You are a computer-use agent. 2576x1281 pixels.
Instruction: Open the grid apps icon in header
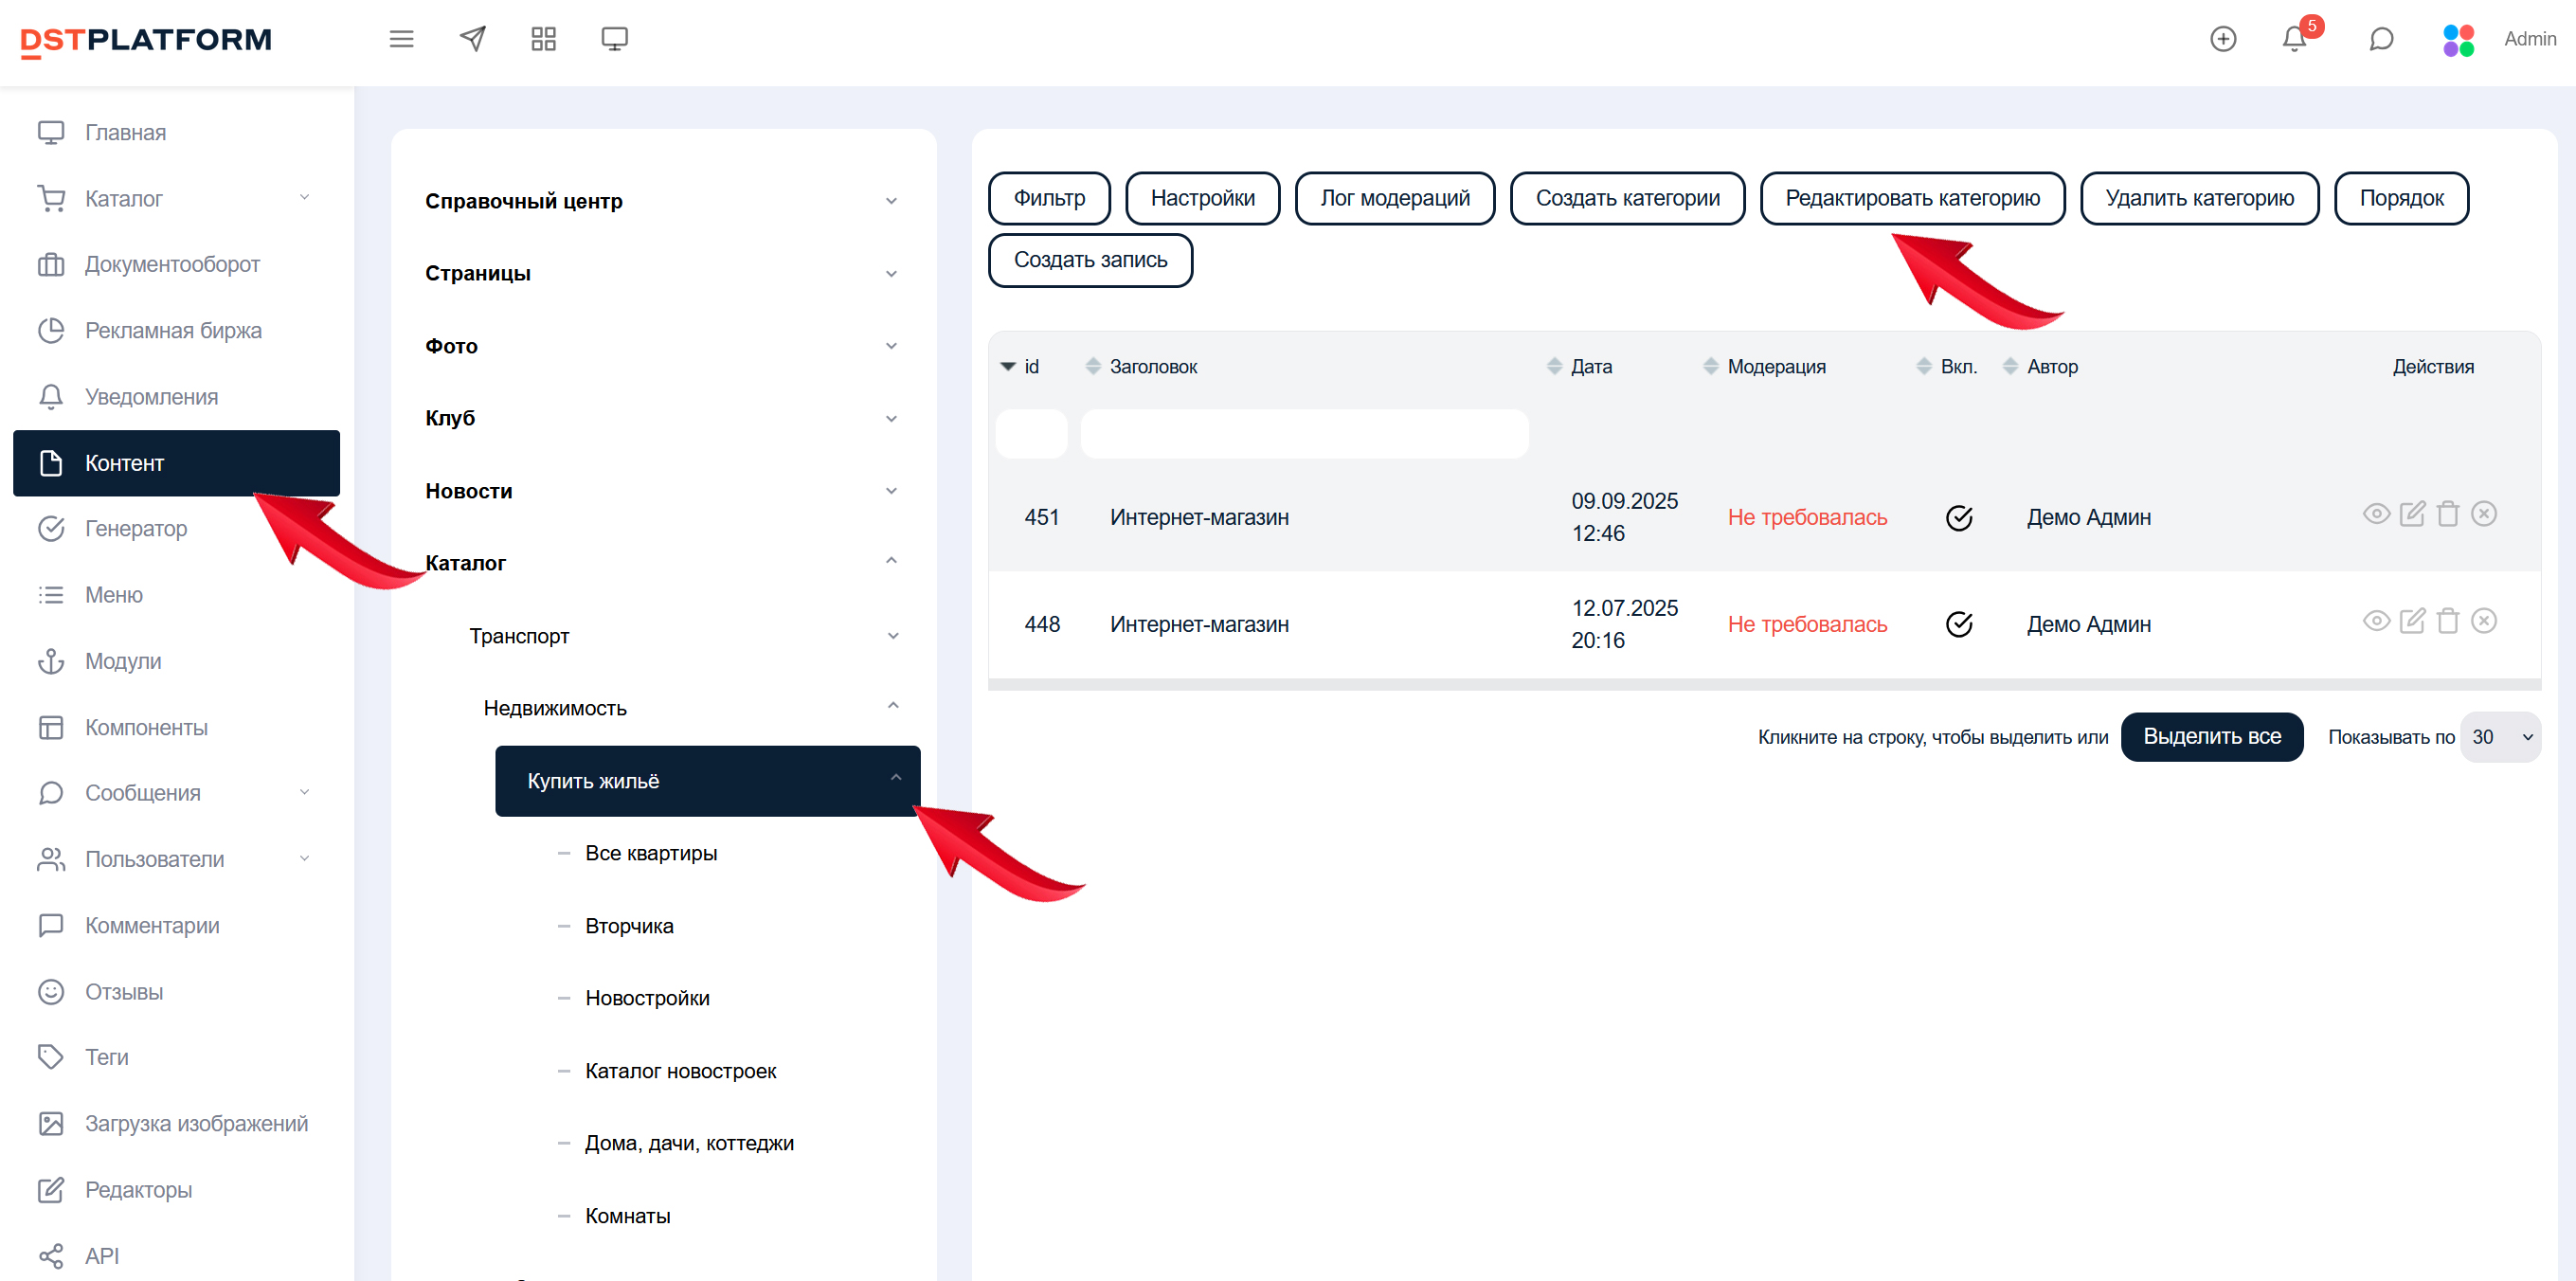[543, 39]
